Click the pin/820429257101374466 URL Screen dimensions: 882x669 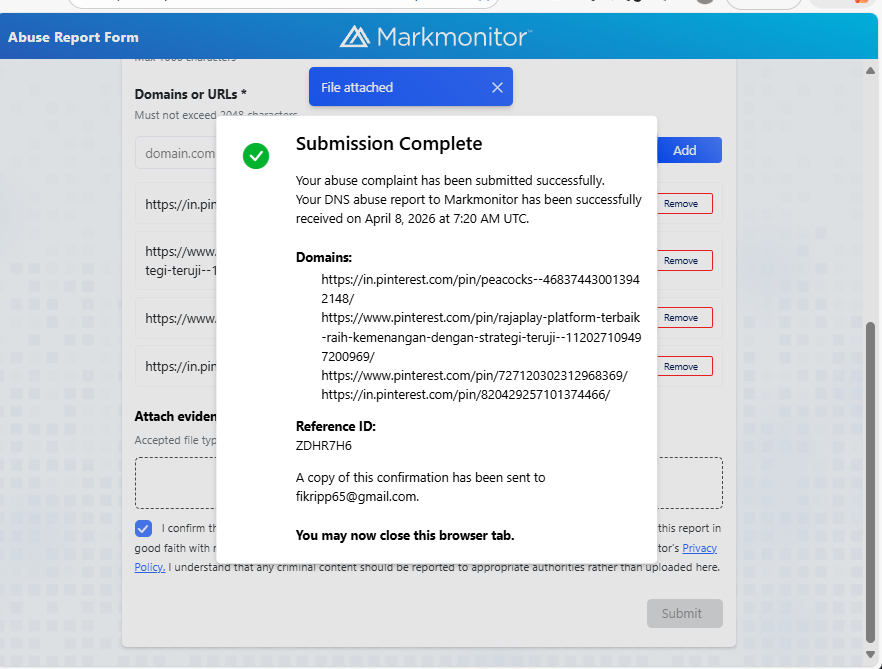click(x=465, y=394)
